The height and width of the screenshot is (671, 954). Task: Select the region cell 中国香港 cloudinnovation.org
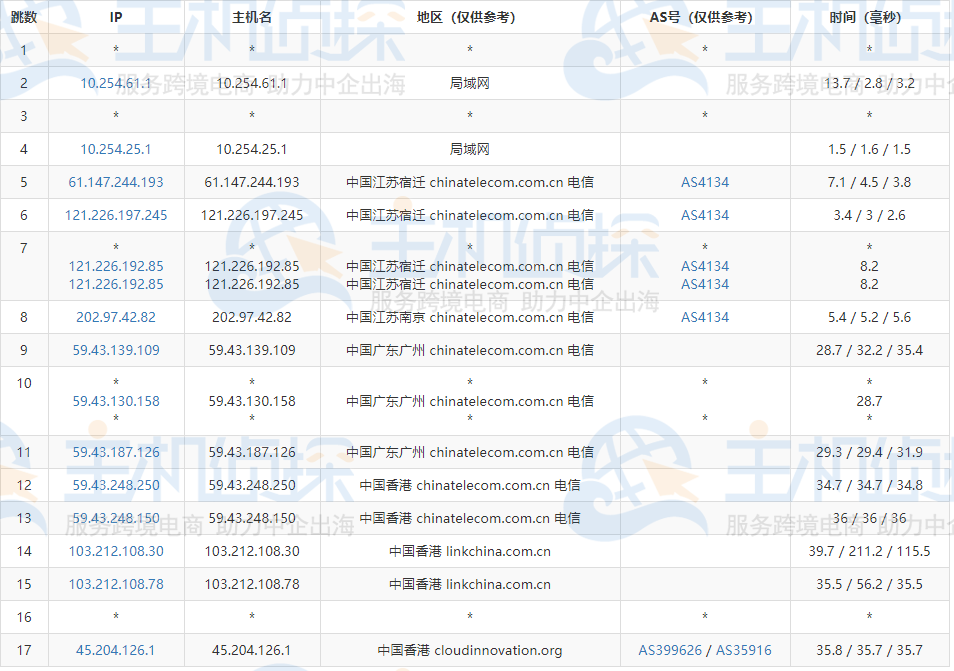[x=467, y=648]
